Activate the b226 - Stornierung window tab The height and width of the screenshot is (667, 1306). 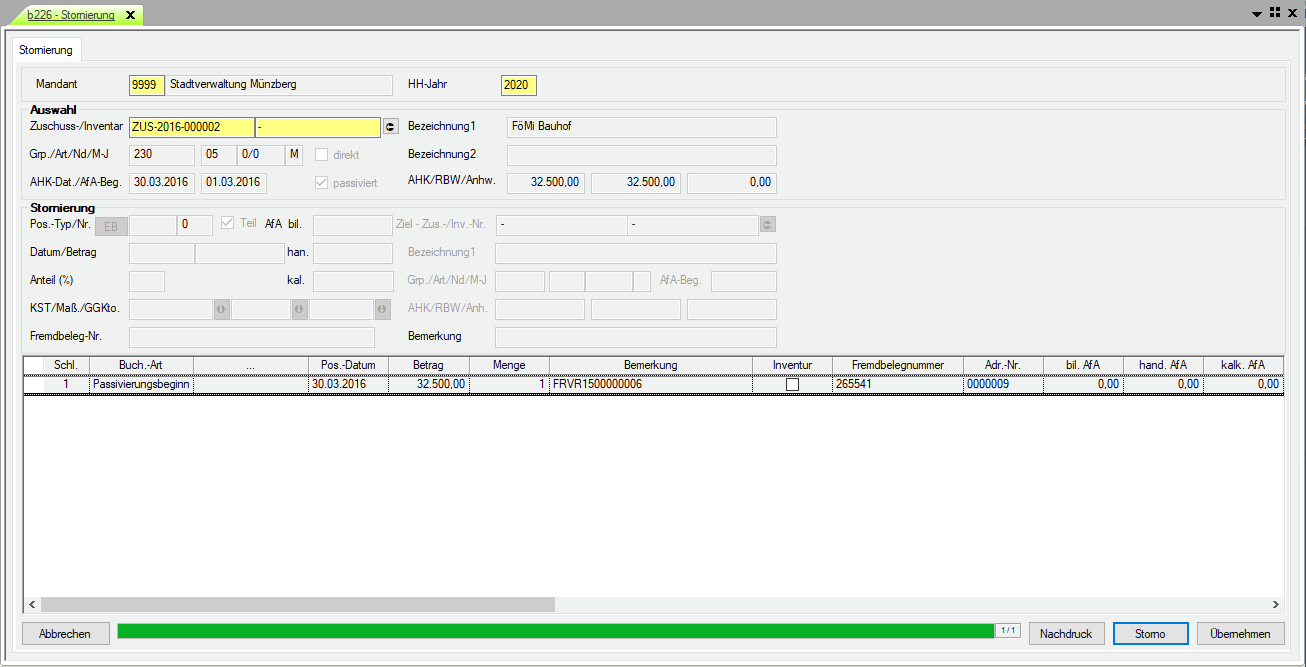tap(71, 15)
